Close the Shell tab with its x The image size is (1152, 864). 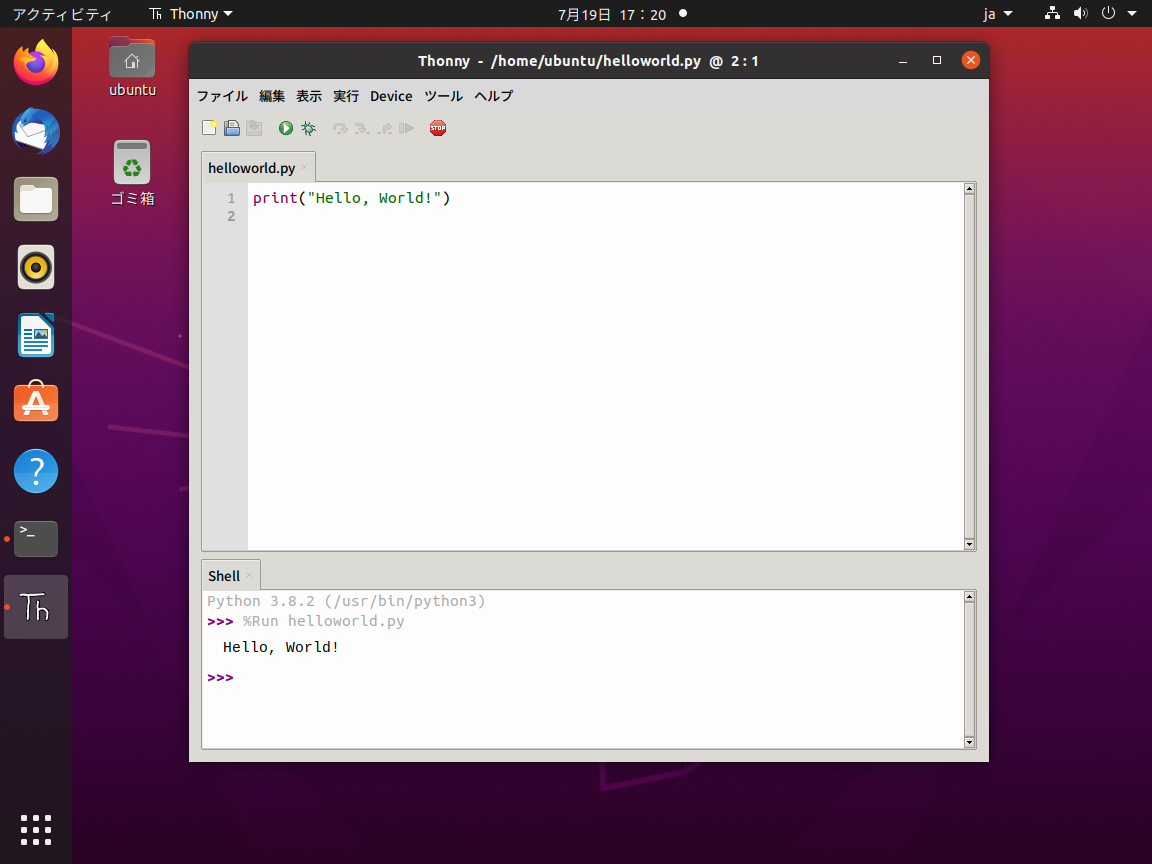[249, 575]
